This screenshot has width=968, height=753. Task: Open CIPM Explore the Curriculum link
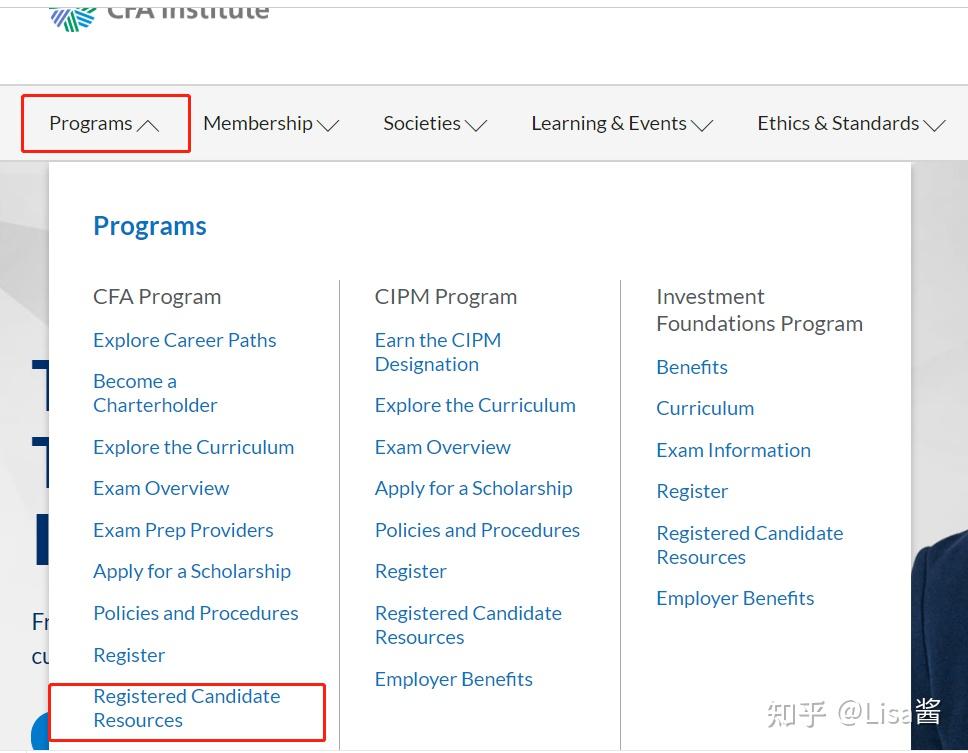pyautogui.click(x=475, y=405)
